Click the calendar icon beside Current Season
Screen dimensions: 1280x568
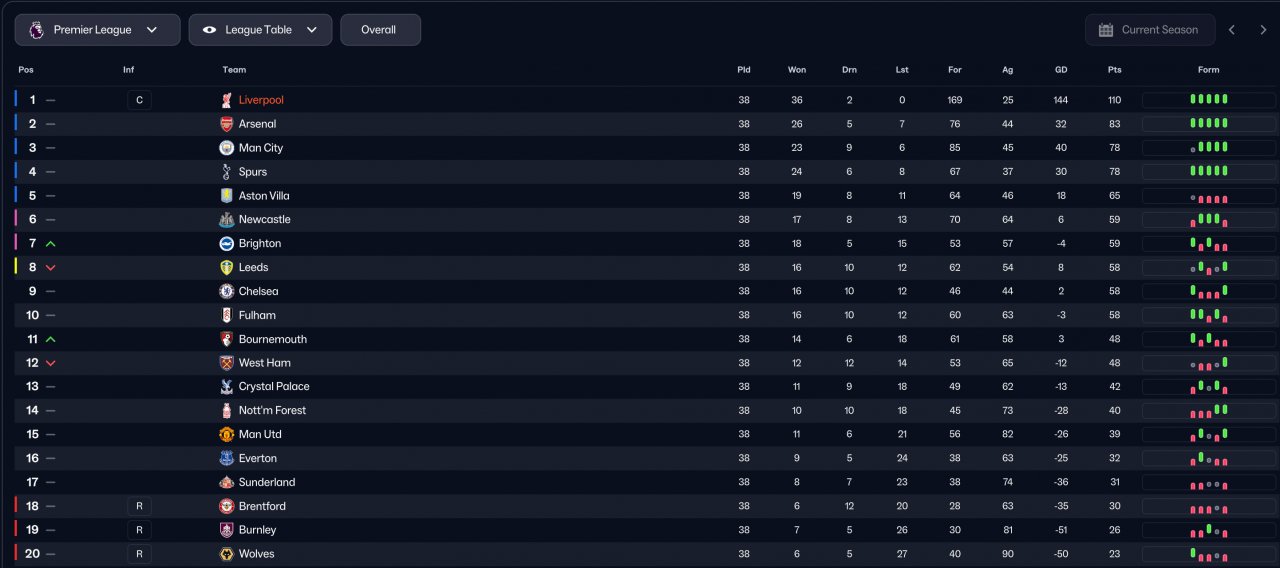coord(1106,30)
